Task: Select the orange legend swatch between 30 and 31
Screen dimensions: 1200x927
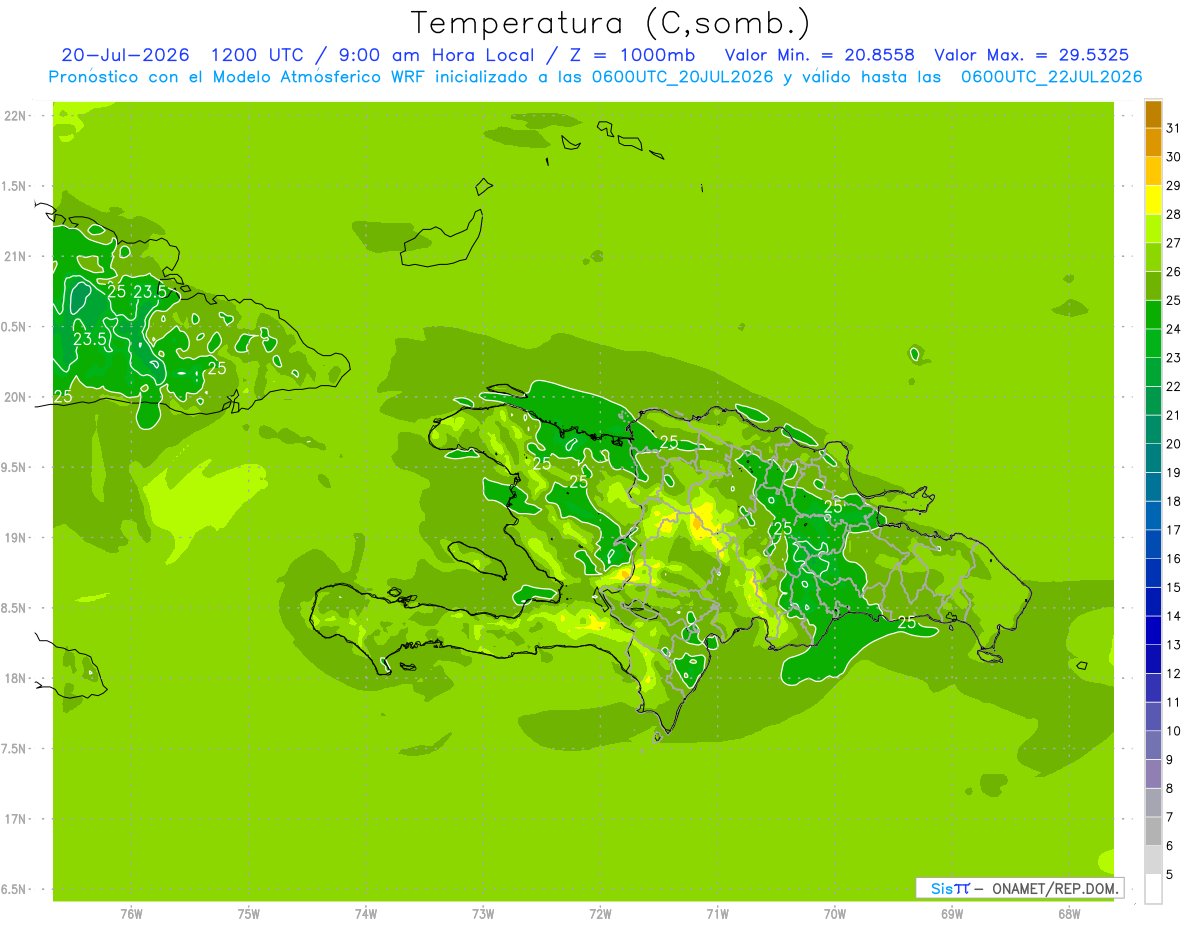Action: (x=1153, y=142)
